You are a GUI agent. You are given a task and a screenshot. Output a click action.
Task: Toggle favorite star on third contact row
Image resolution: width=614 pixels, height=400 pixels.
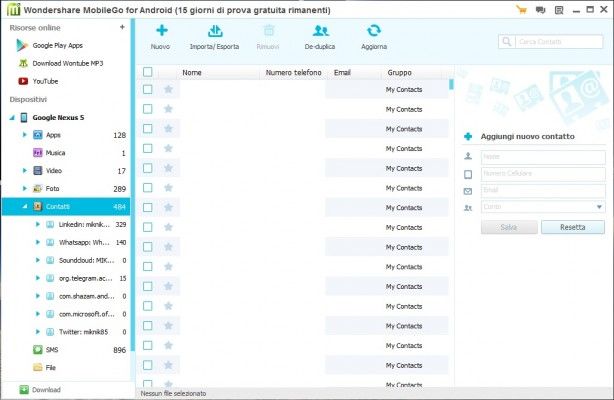(x=168, y=129)
